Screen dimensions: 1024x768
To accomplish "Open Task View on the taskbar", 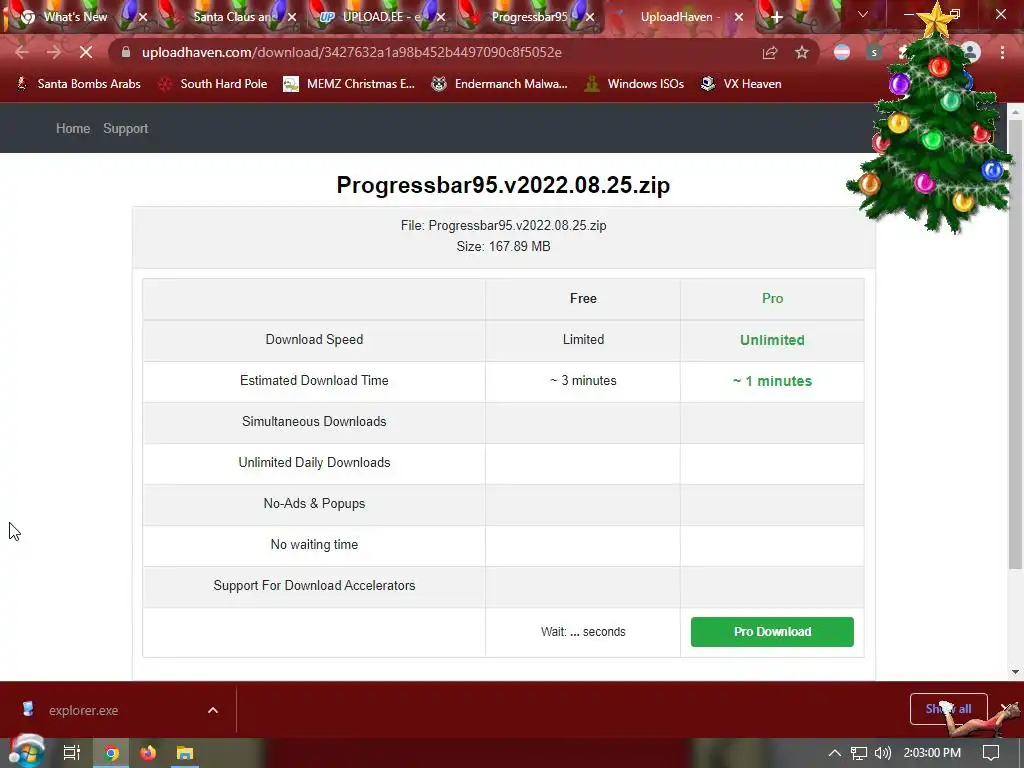I will click(72, 753).
